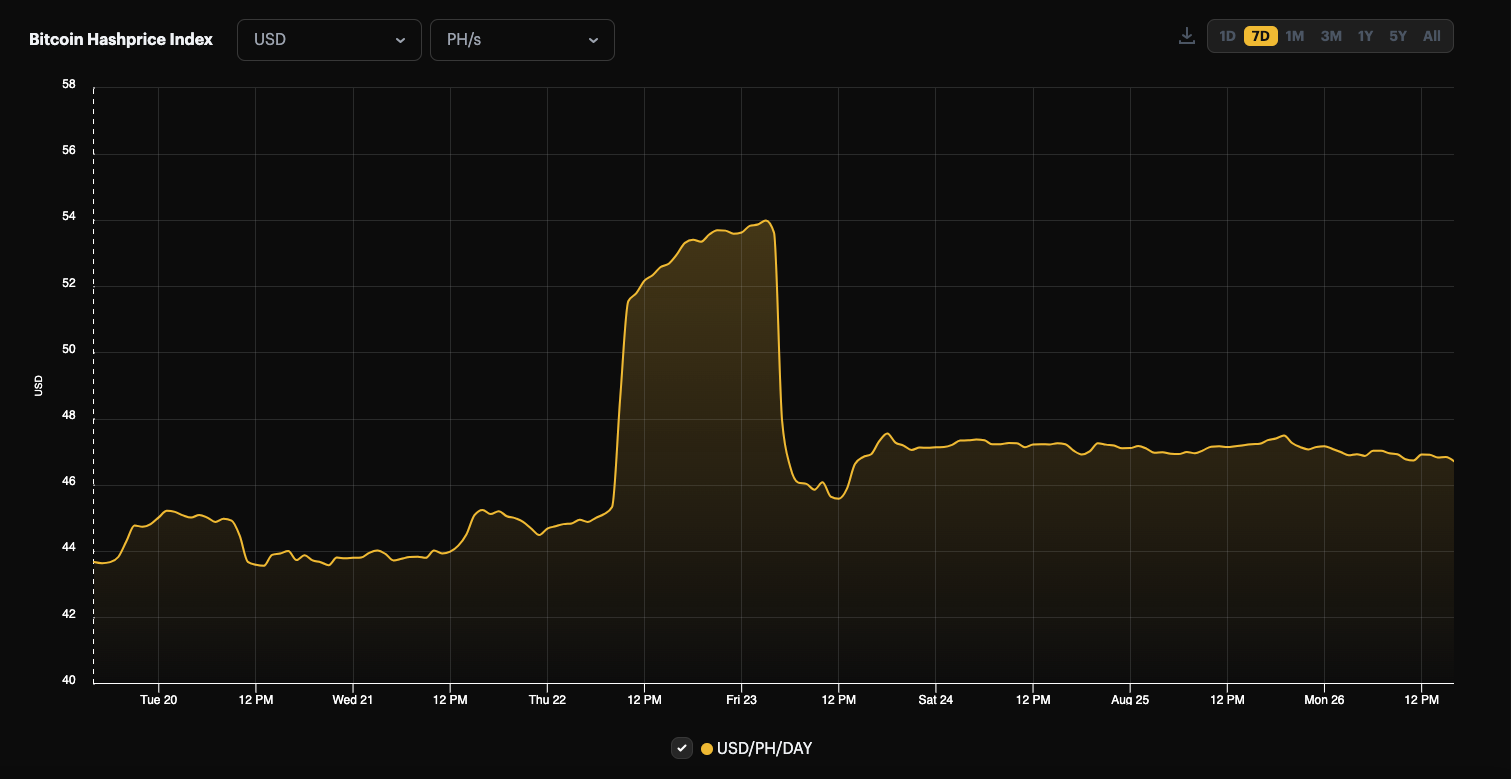Expand the currency selection menu

[x=330, y=40]
